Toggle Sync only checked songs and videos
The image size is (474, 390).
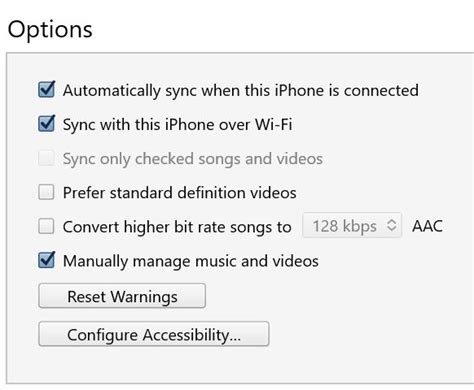coord(46,158)
